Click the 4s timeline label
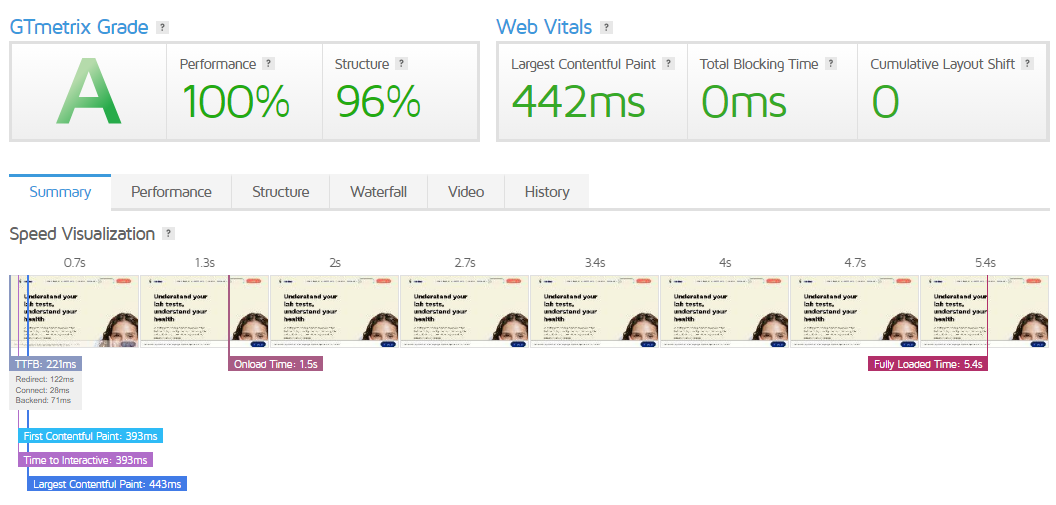Image resolution: width=1056 pixels, height=505 pixels. (725, 263)
